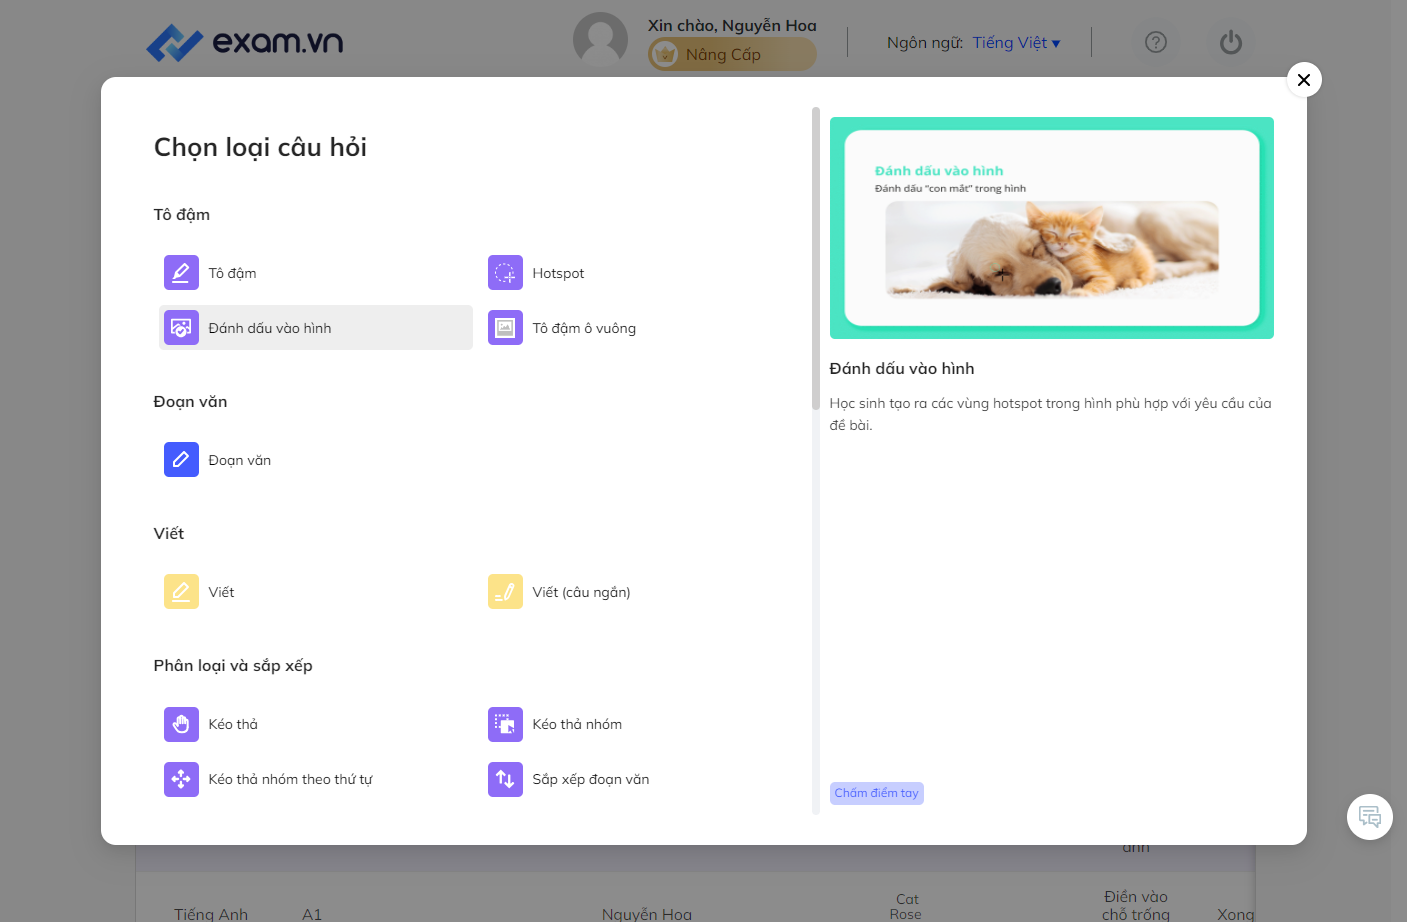Choose the Tô đậm ô vuông label
The image size is (1407, 922).
point(584,328)
